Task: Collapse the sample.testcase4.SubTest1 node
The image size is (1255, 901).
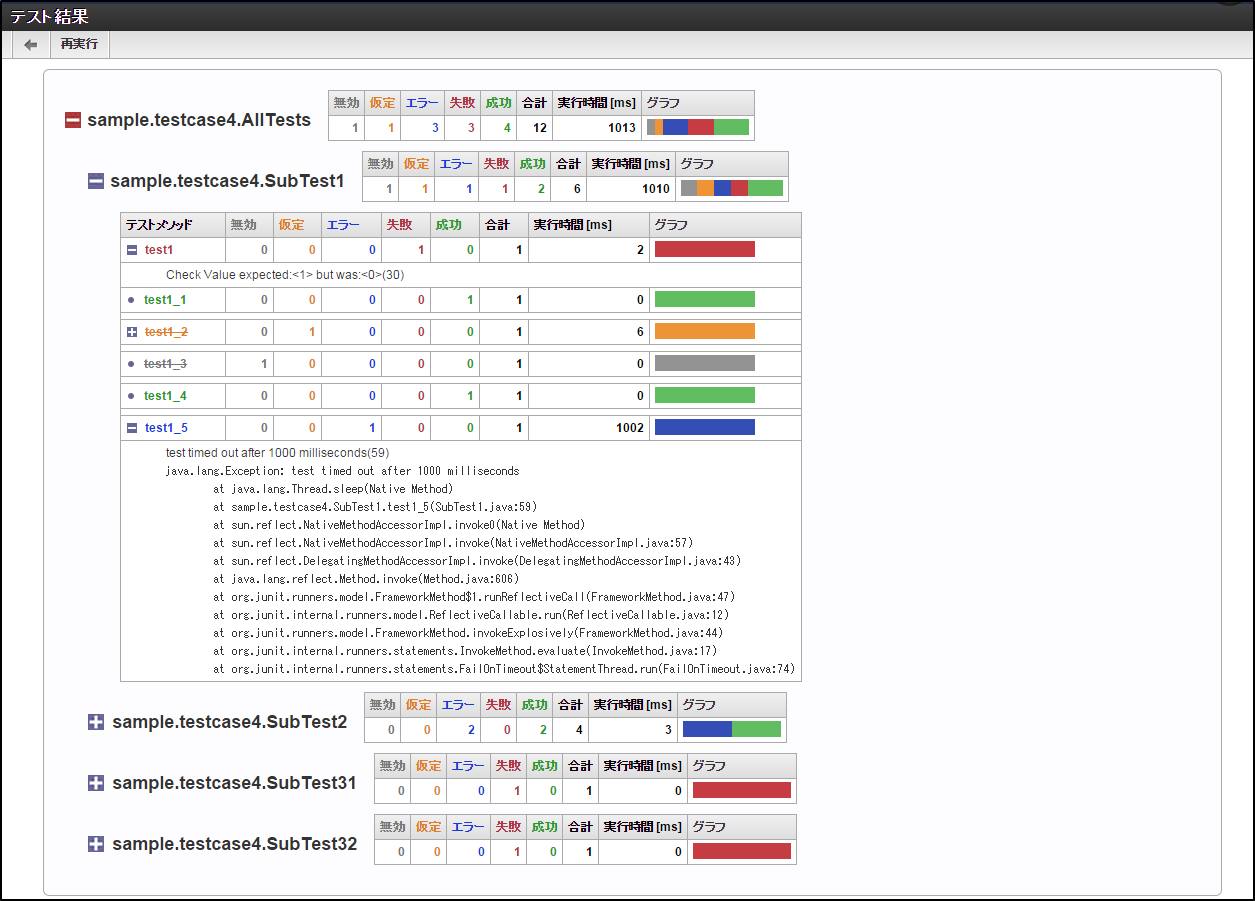Action: [x=96, y=181]
